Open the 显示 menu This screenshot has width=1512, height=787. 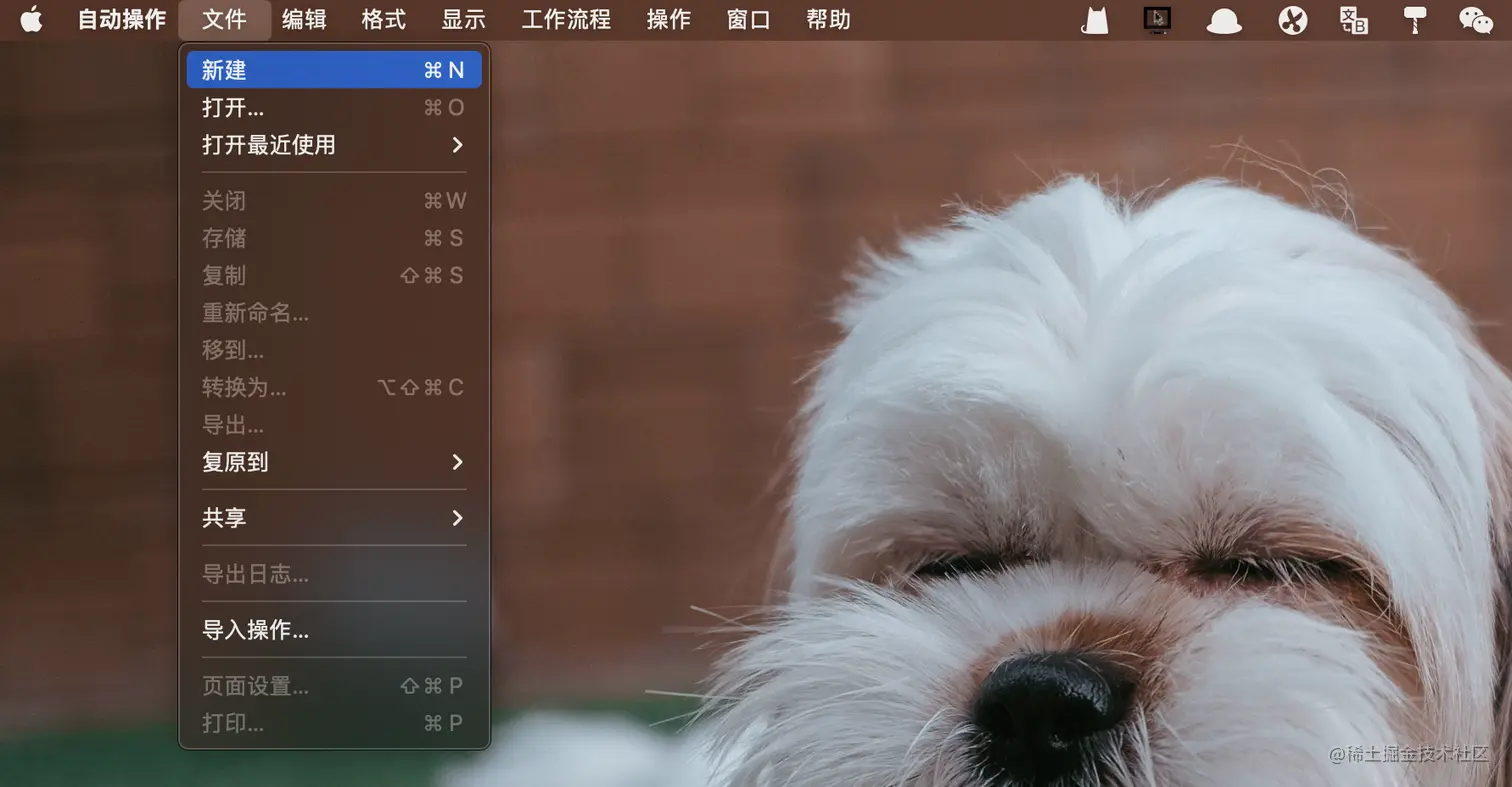click(x=464, y=19)
